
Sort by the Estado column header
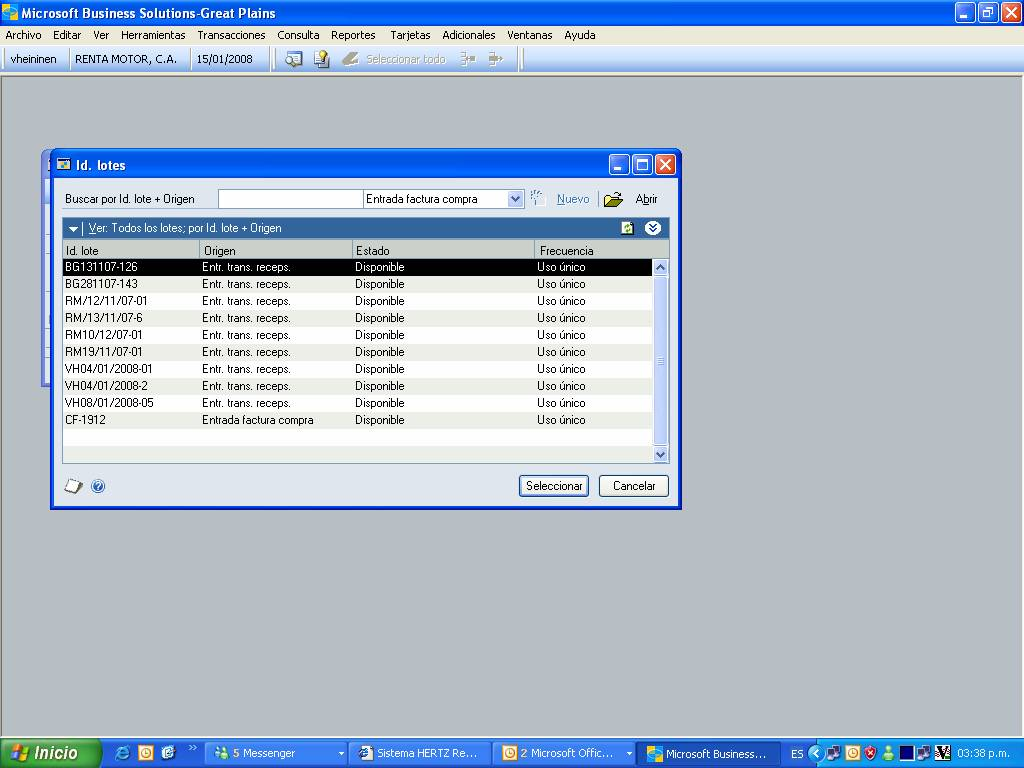443,251
